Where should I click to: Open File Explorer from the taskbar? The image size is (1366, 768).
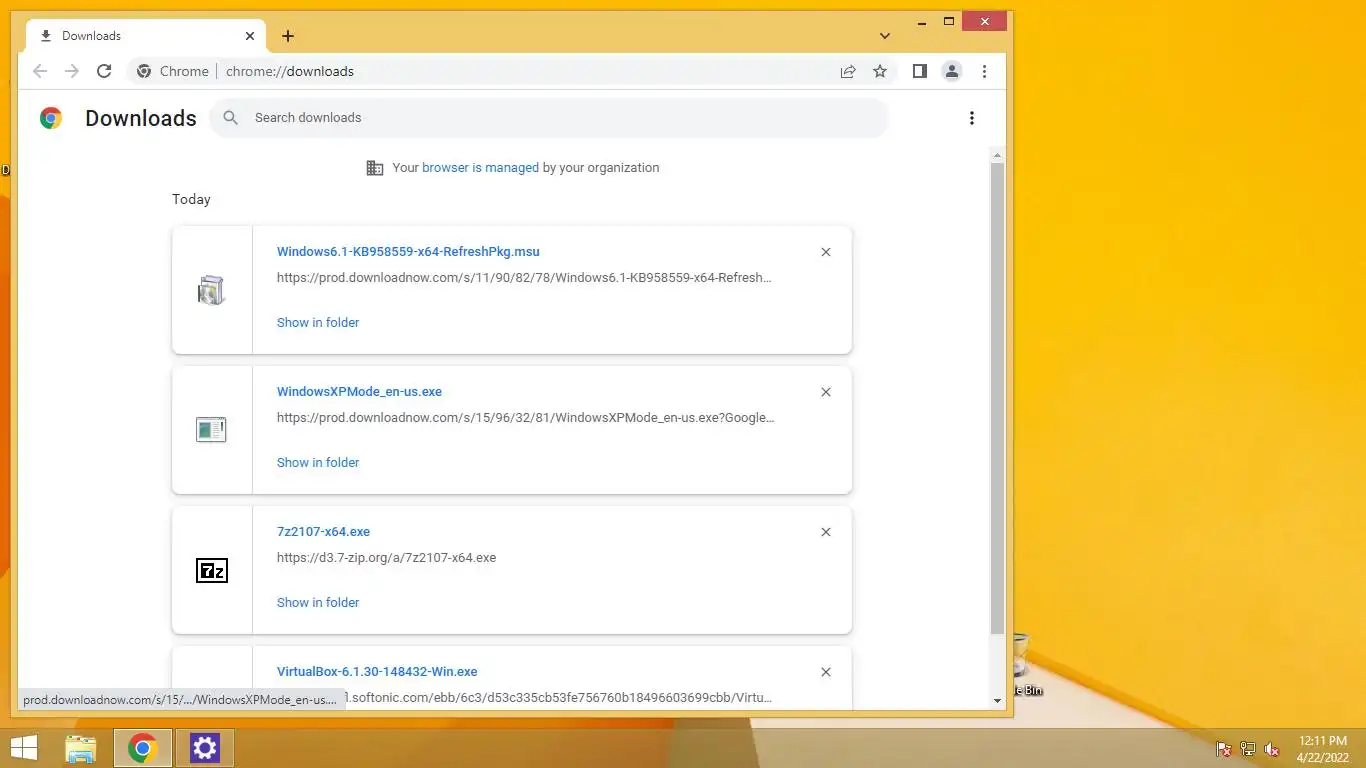coord(80,748)
